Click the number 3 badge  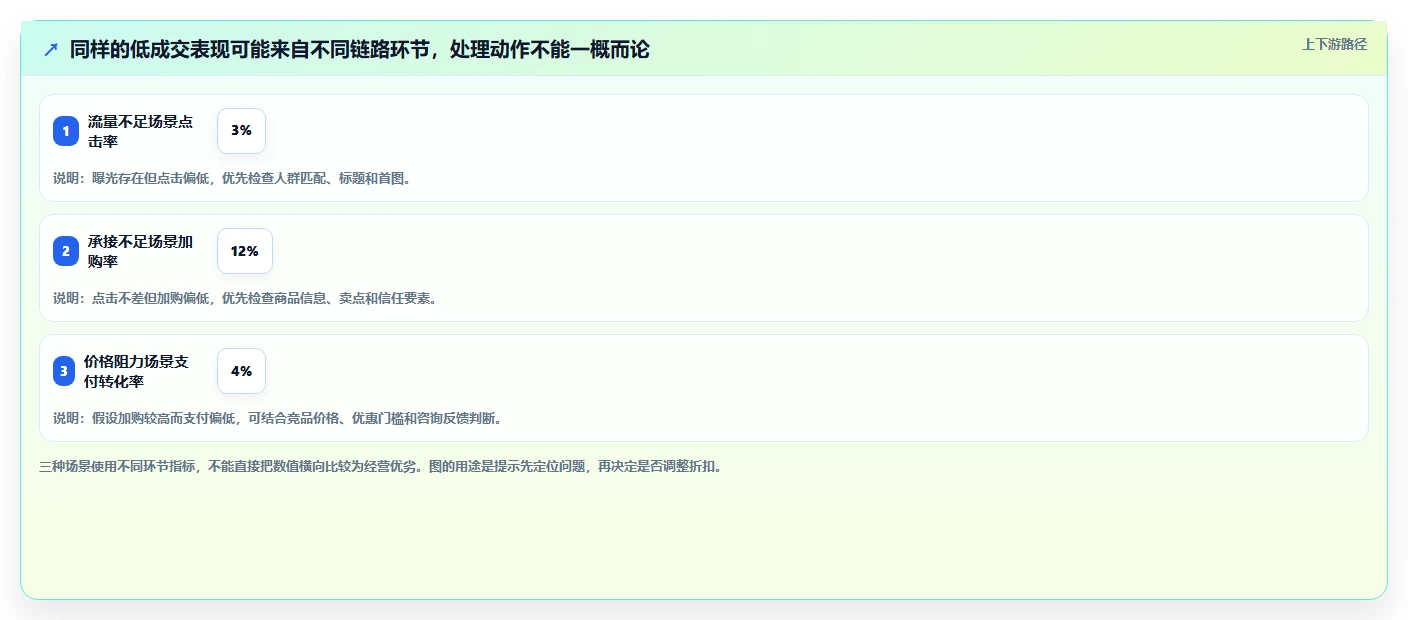tap(64, 371)
